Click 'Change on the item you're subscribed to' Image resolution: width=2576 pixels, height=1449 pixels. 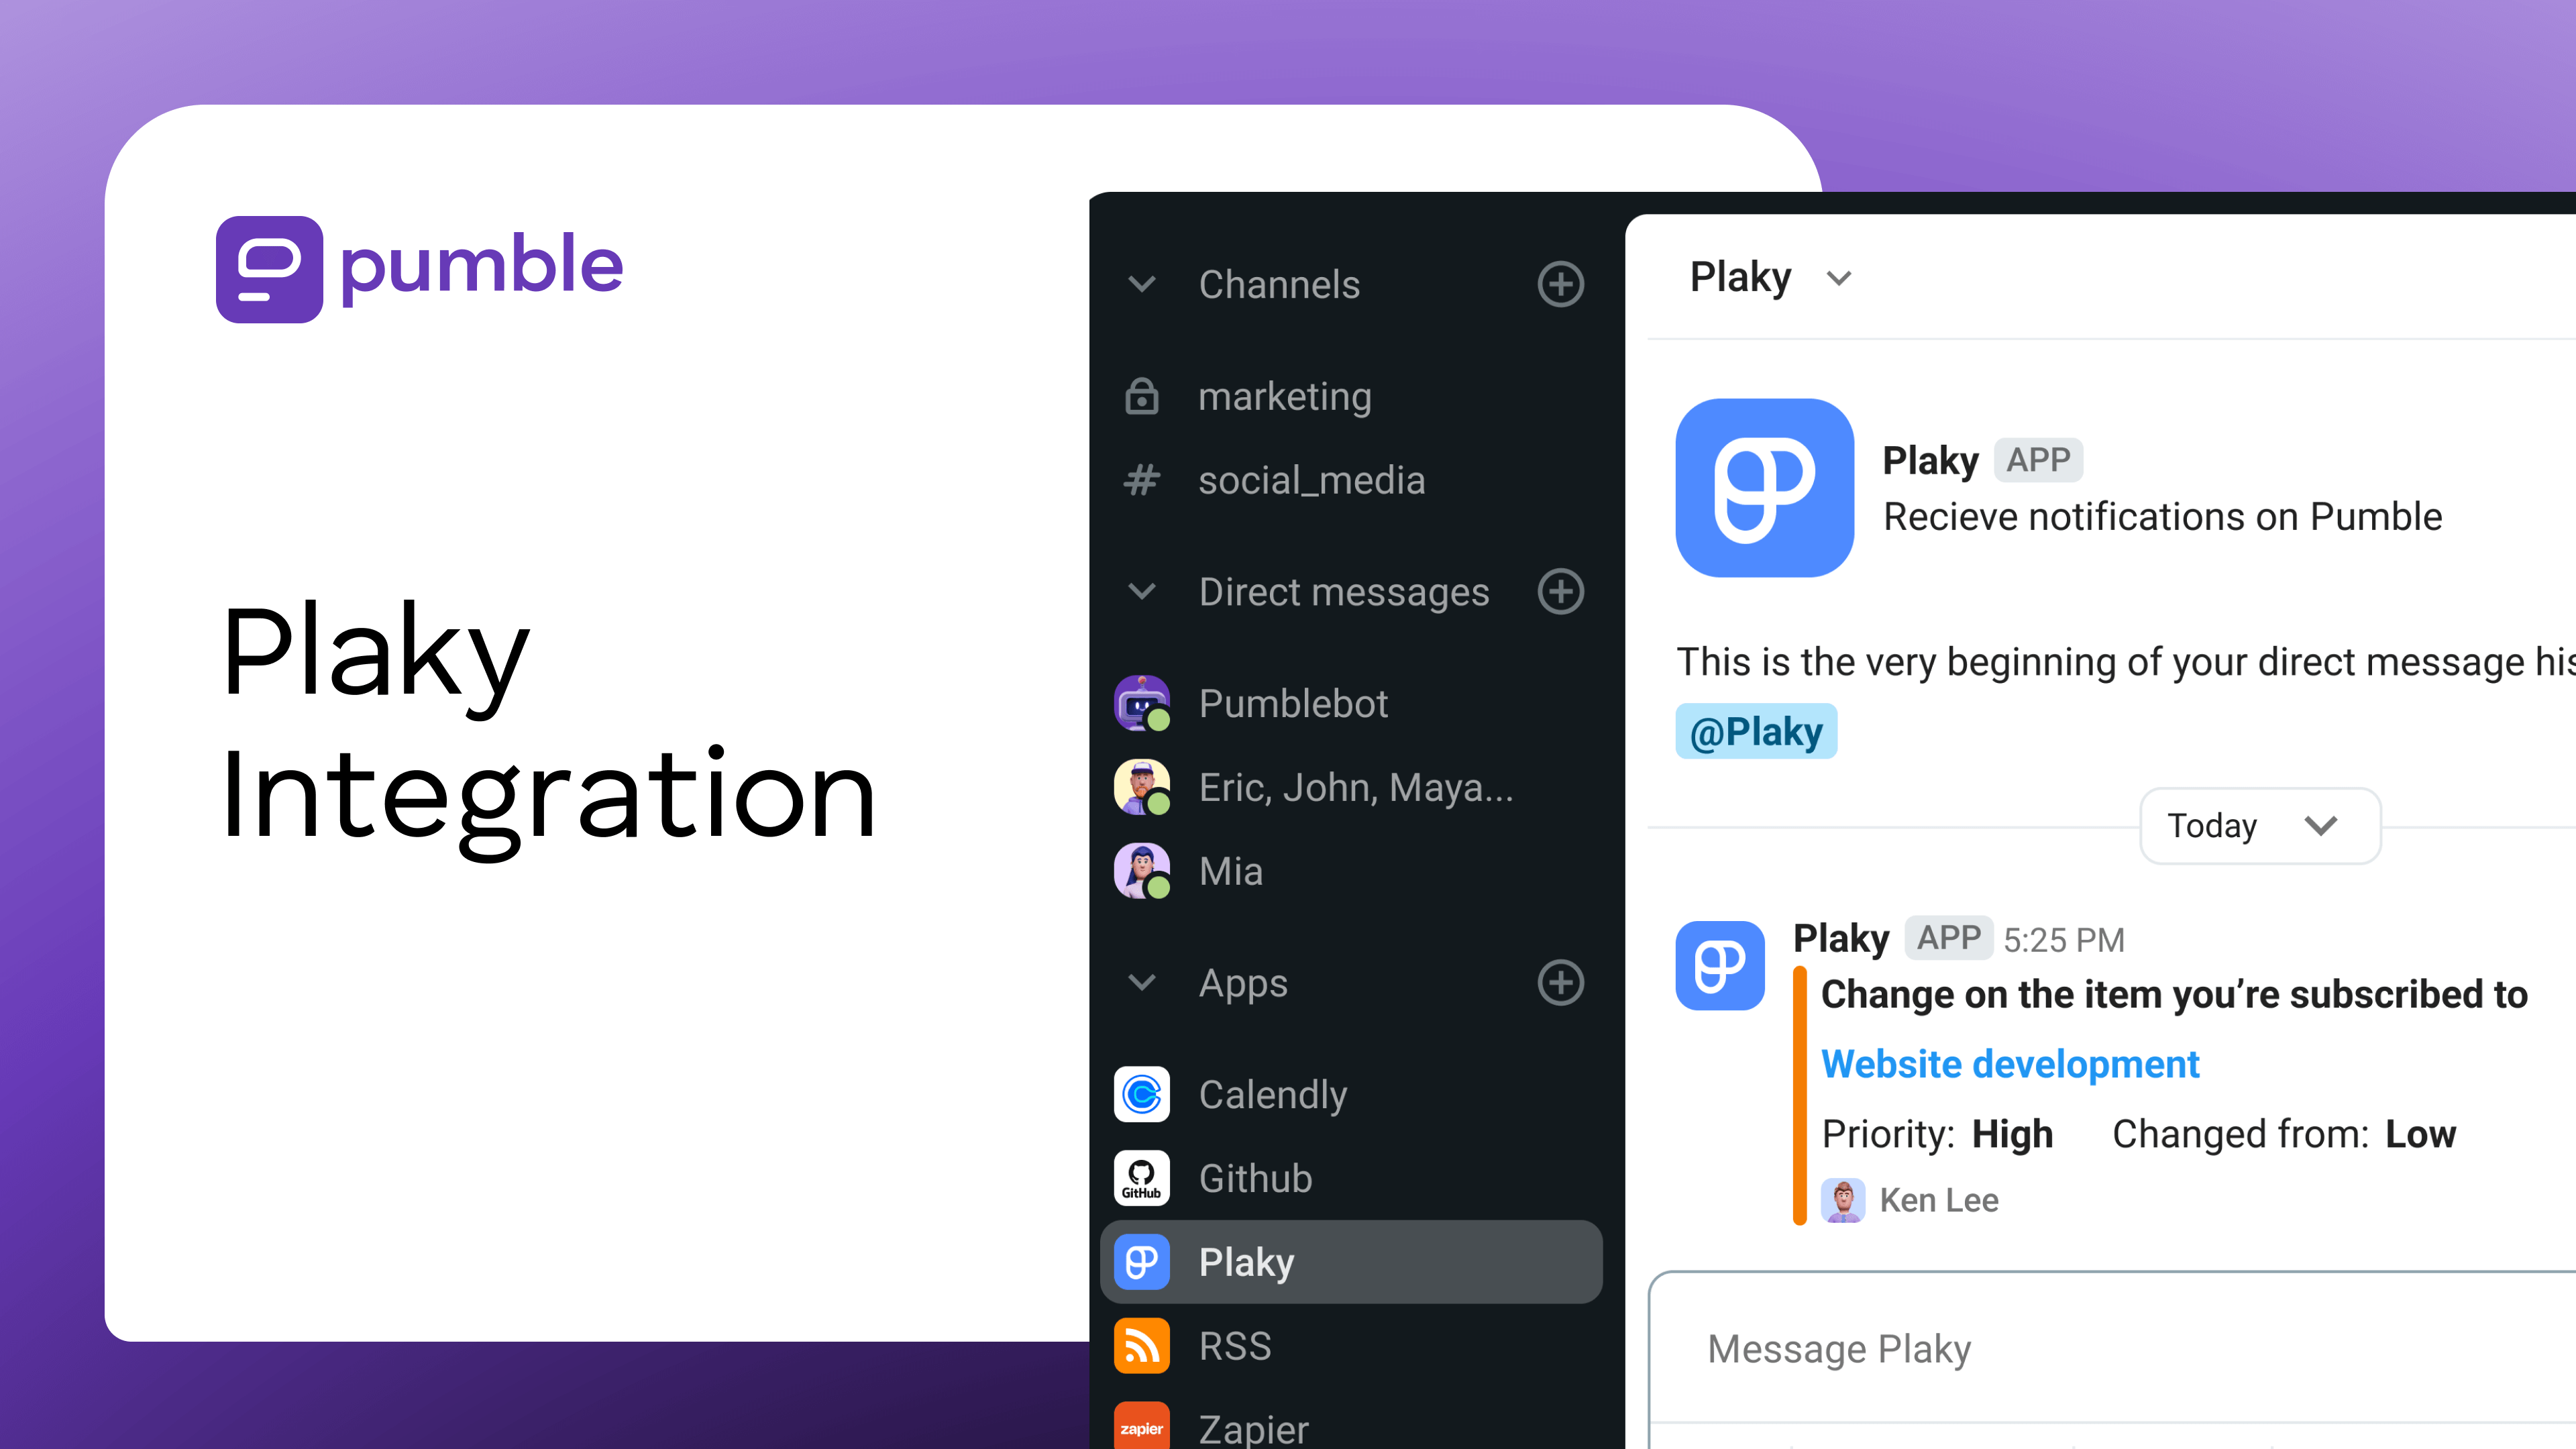pyautogui.click(x=2174, y=994)
